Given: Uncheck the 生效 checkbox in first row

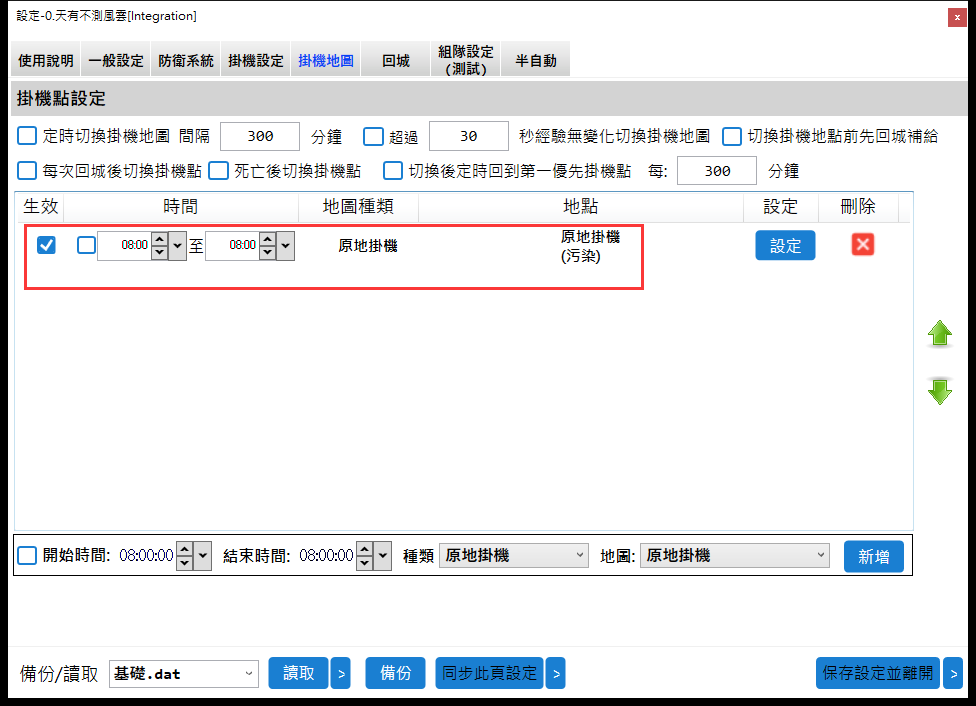Looking at the screenshot, I should coord(46,245).
